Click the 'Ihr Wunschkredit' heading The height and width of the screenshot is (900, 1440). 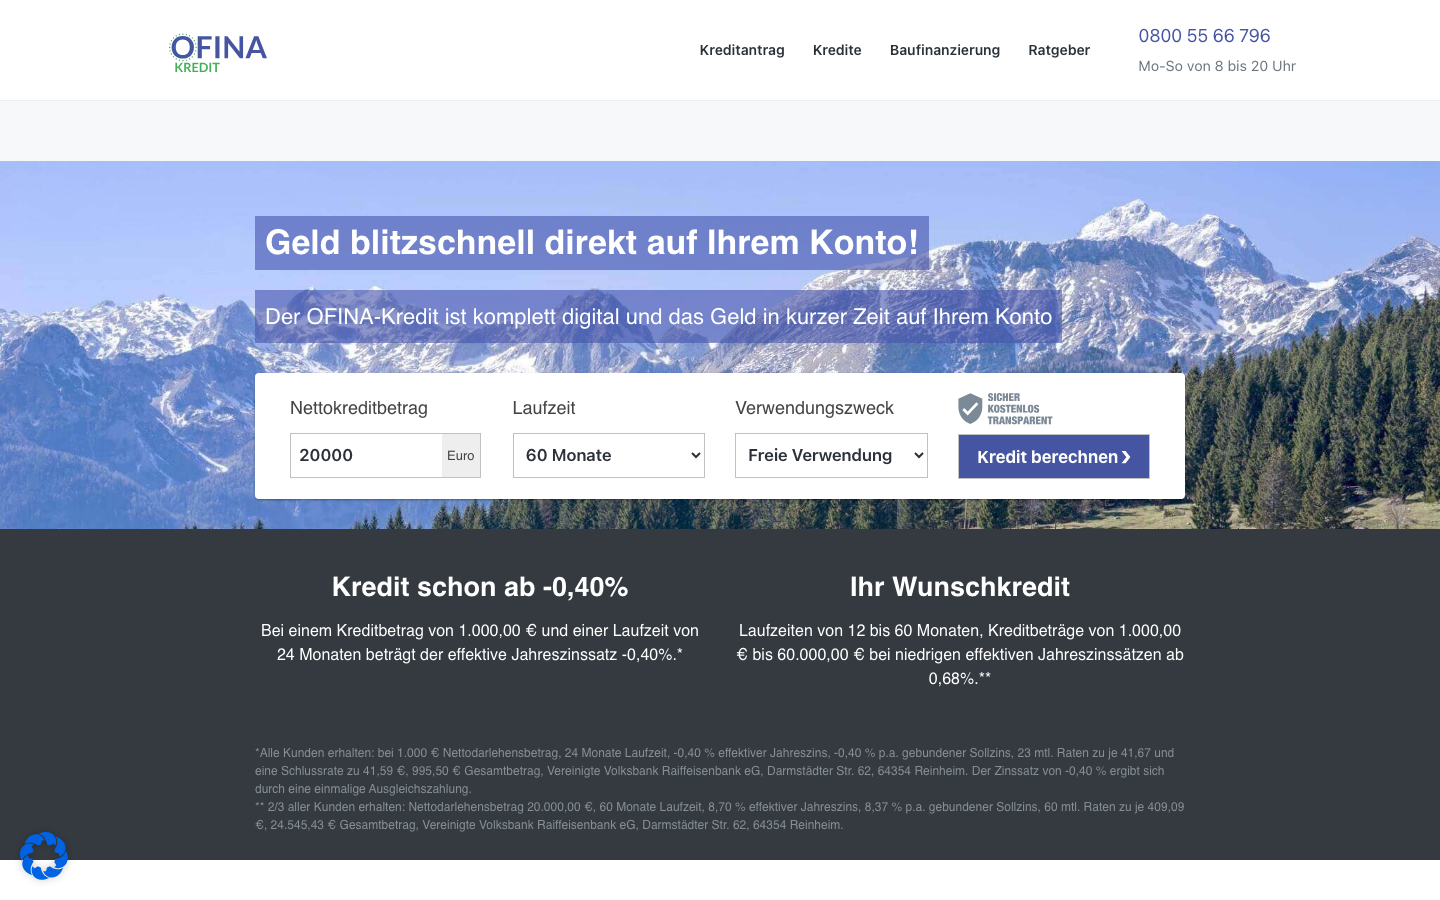pyautogui.click(x=960, y=587)
